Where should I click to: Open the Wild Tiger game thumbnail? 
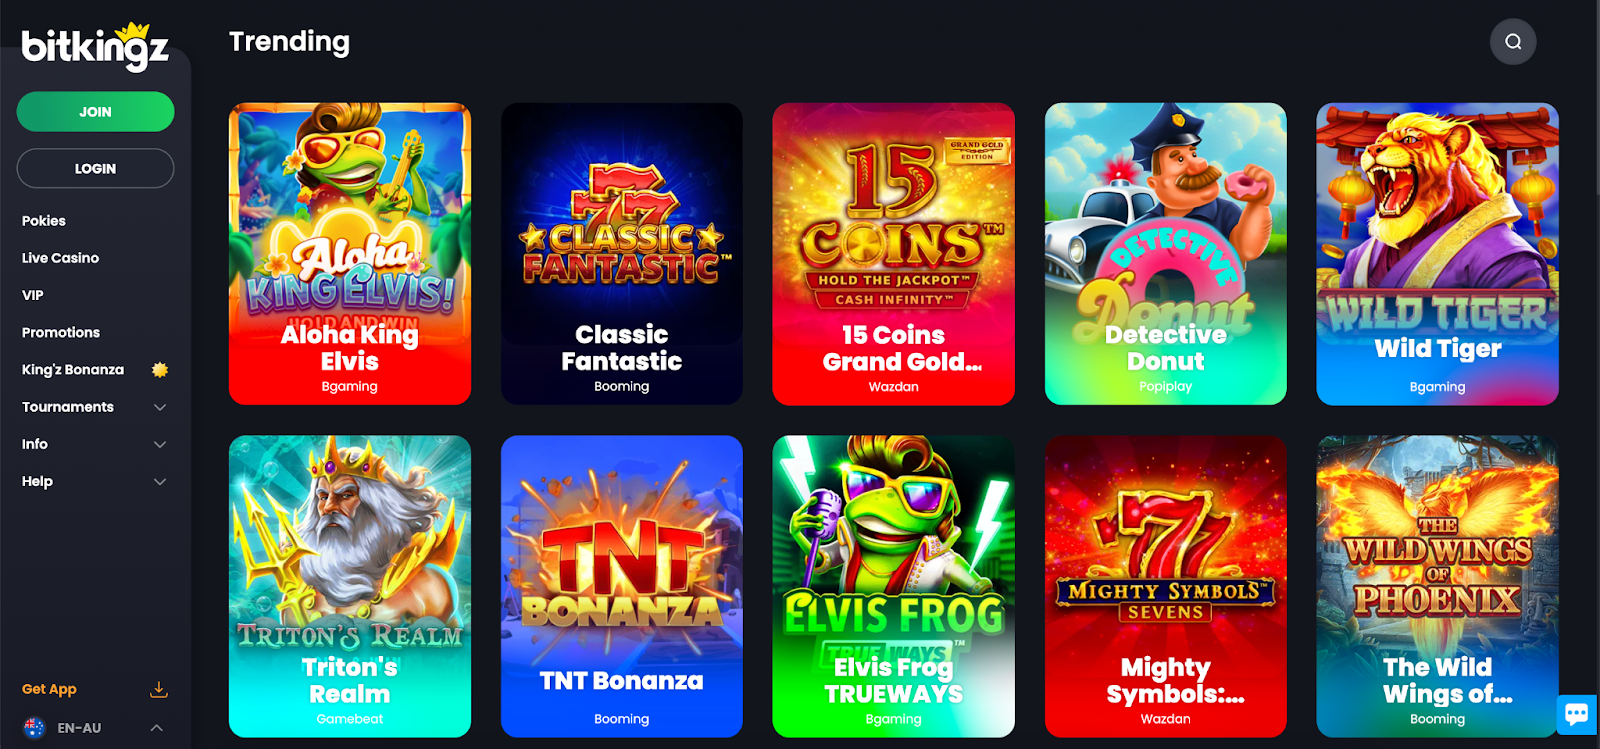(x=1438, y=254)
